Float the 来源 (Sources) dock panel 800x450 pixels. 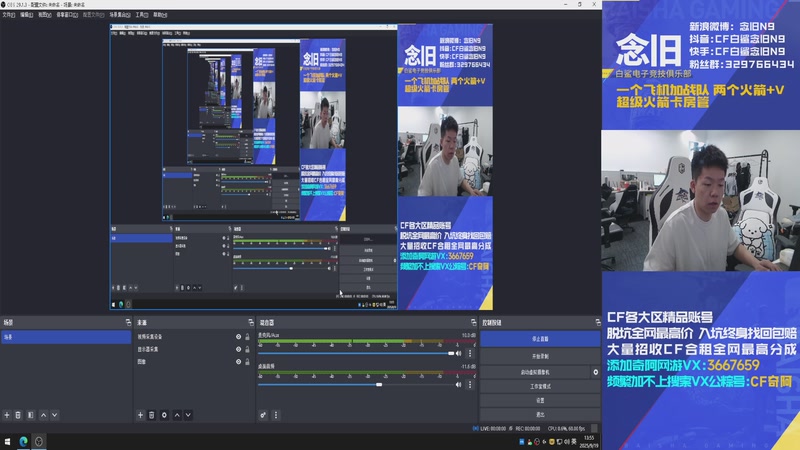pos(251,322)
